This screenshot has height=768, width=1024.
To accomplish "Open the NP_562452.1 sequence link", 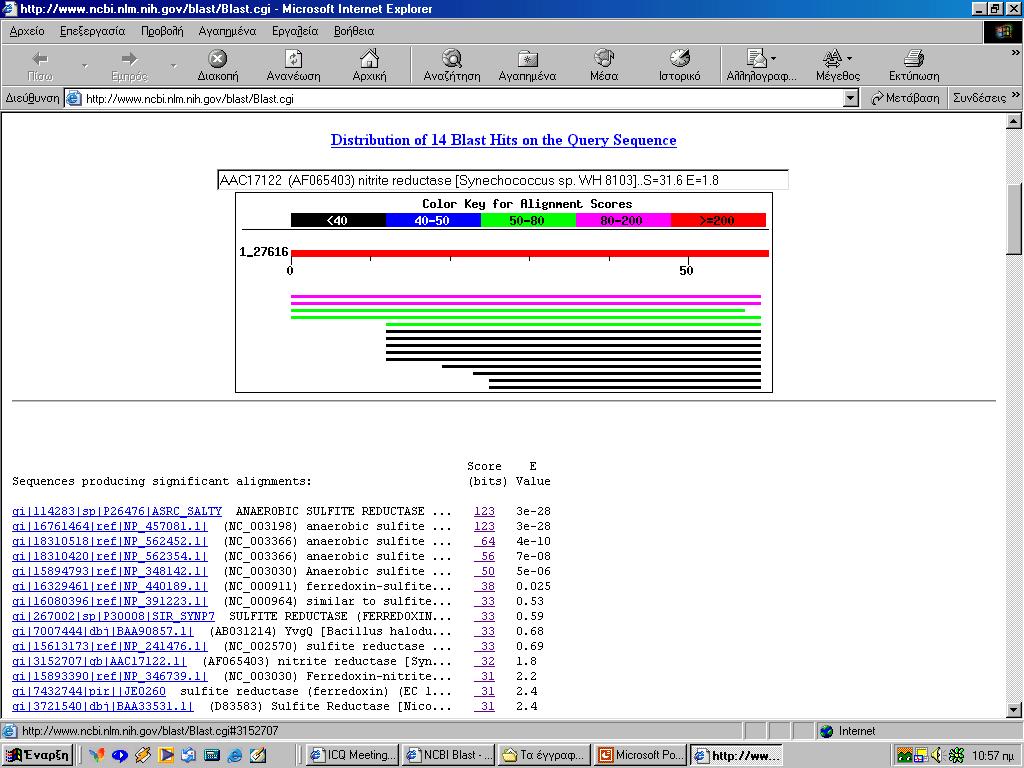I will (x=110, y=541).
